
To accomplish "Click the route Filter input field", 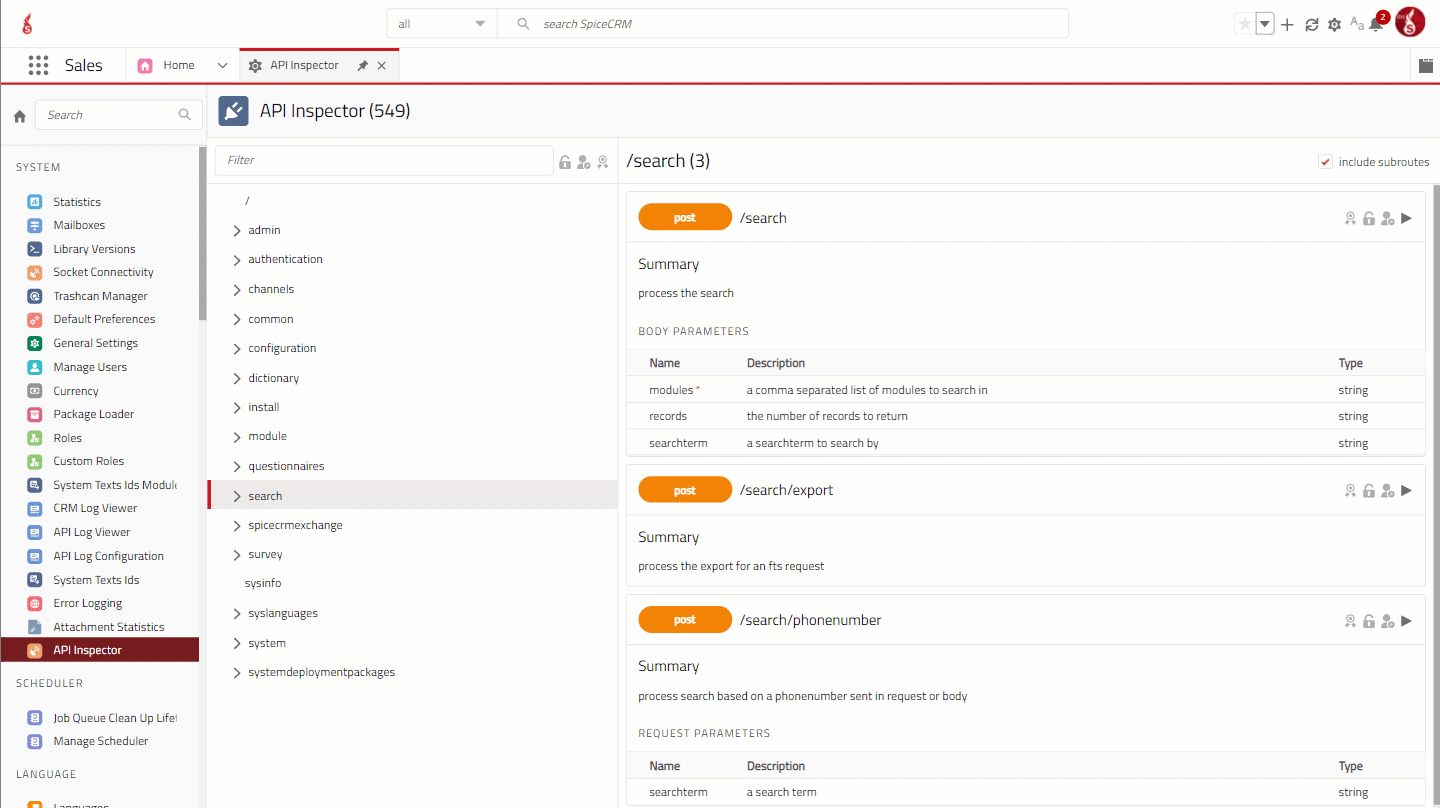I will 384,160.
